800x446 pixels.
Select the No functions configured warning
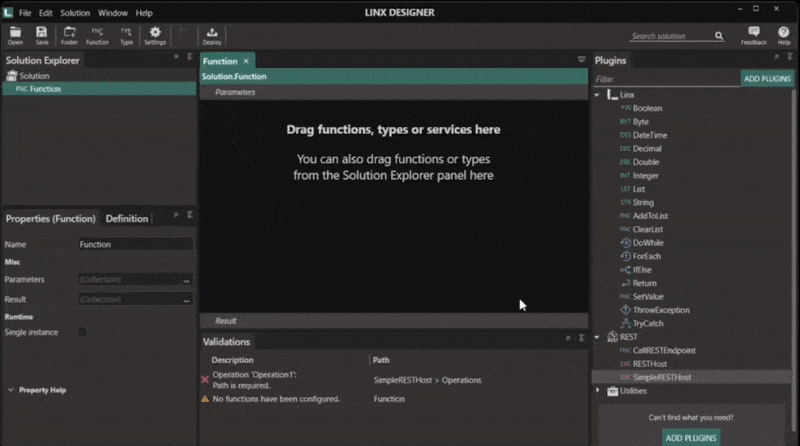393,399
